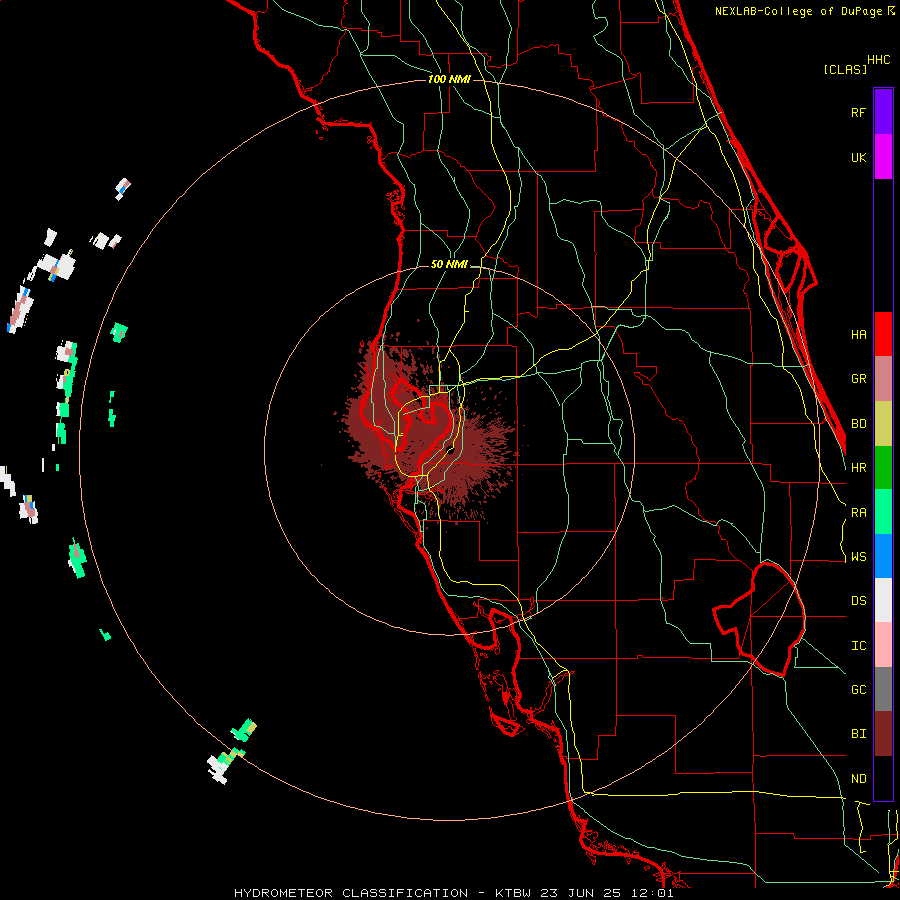Click the HR legend label
The image size is (900, 900).
tap(858, 468)
